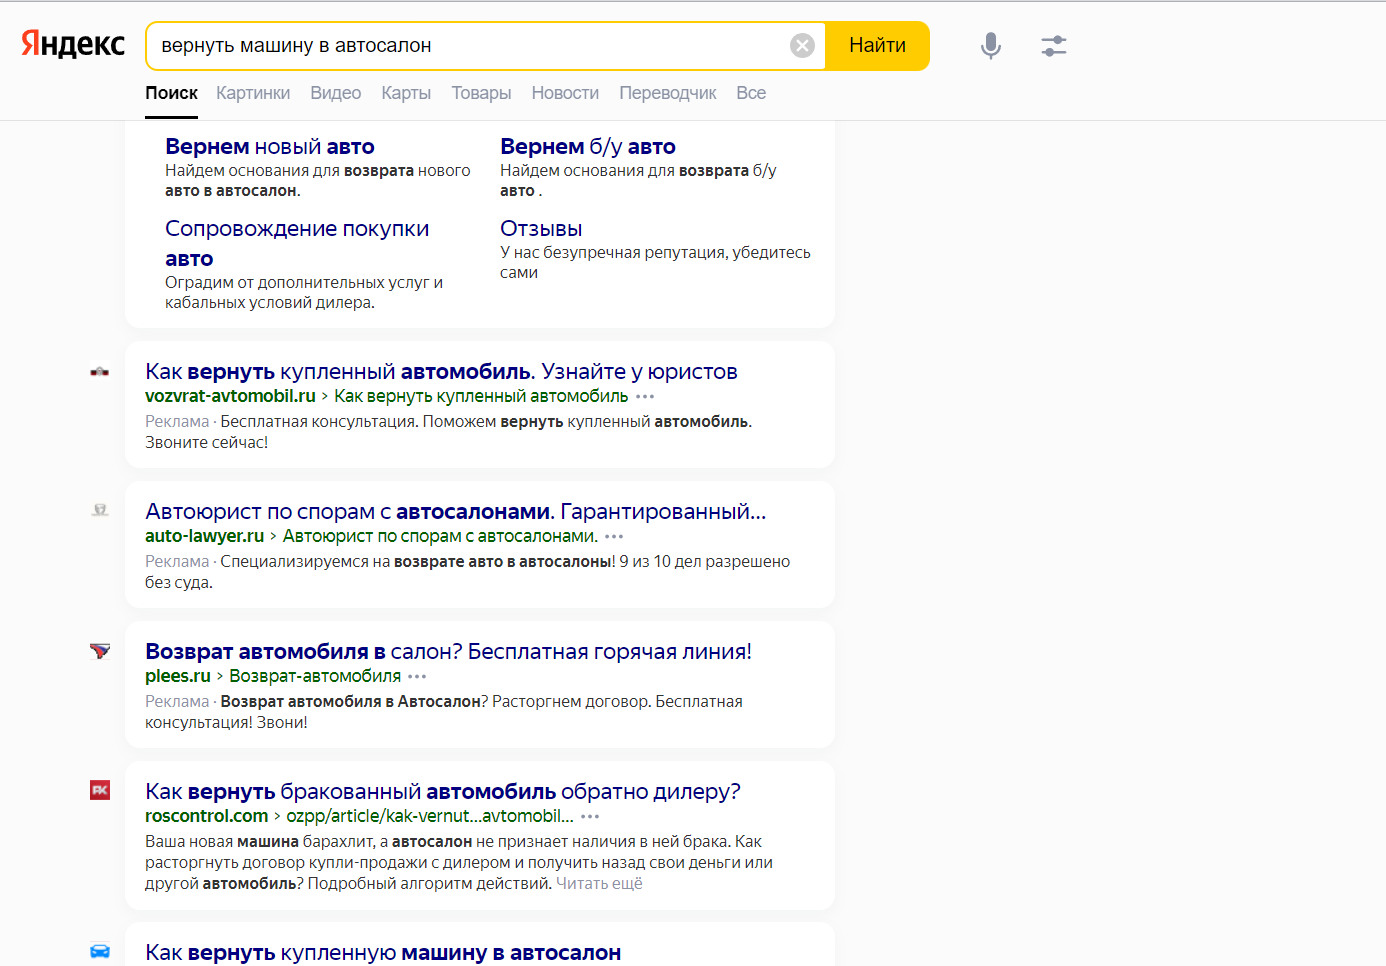
Task: Open Как вернуть купленную машину в автосалон title
Action: pos(383,953)
